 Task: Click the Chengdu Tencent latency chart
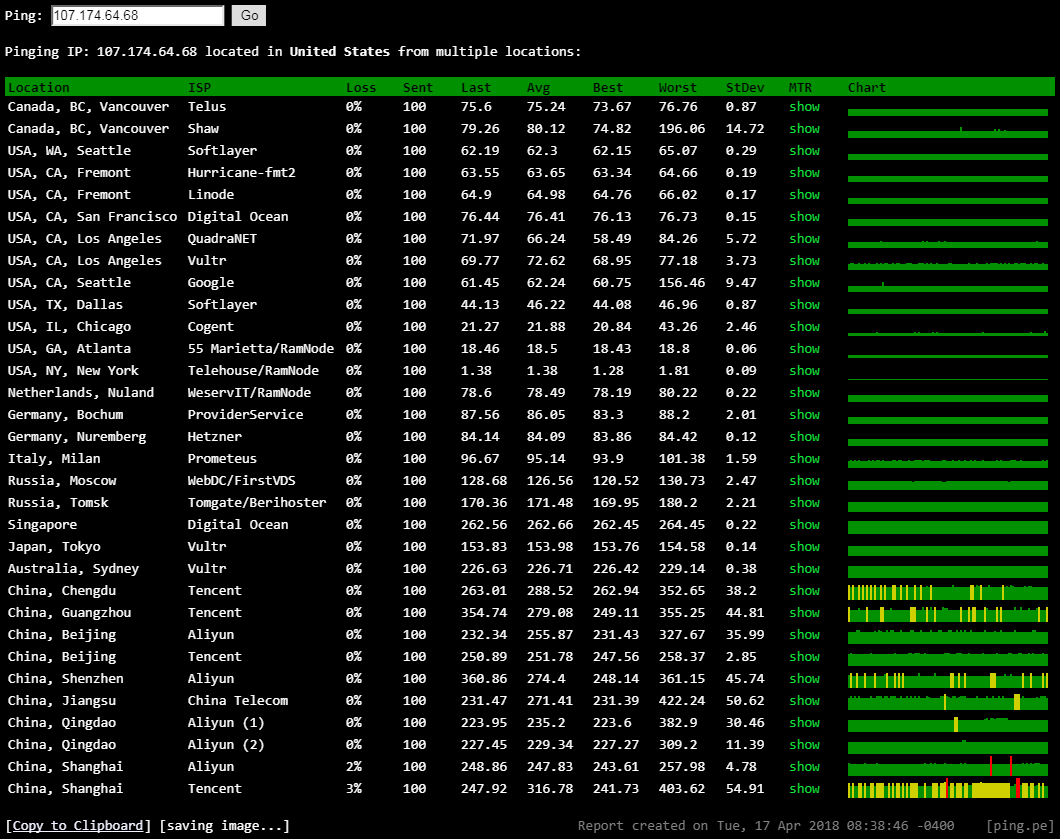click(947, 591)
